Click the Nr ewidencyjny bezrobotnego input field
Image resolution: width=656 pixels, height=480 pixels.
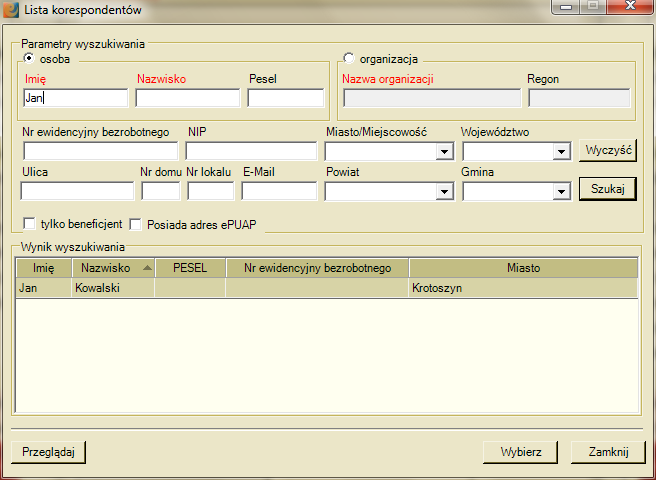101,151
